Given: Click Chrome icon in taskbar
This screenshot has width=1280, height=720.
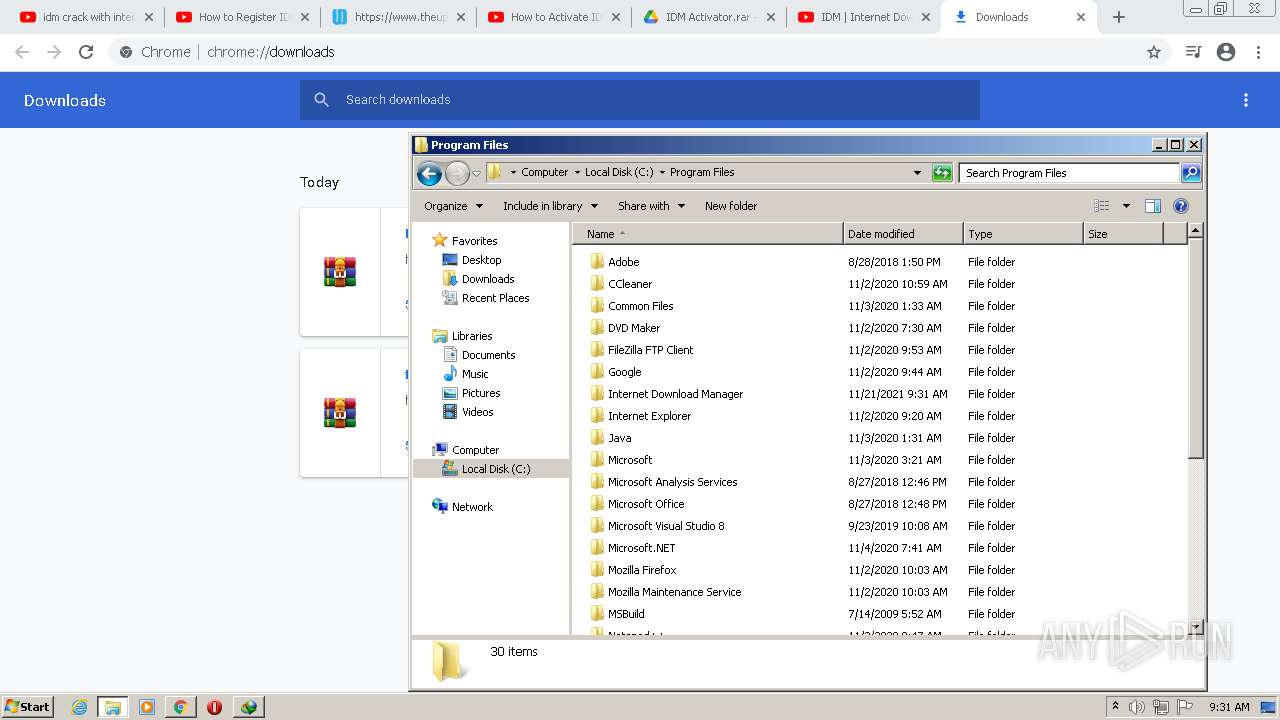Looking at the screenshot, I should pyautogui.click(x=180, y=707).
